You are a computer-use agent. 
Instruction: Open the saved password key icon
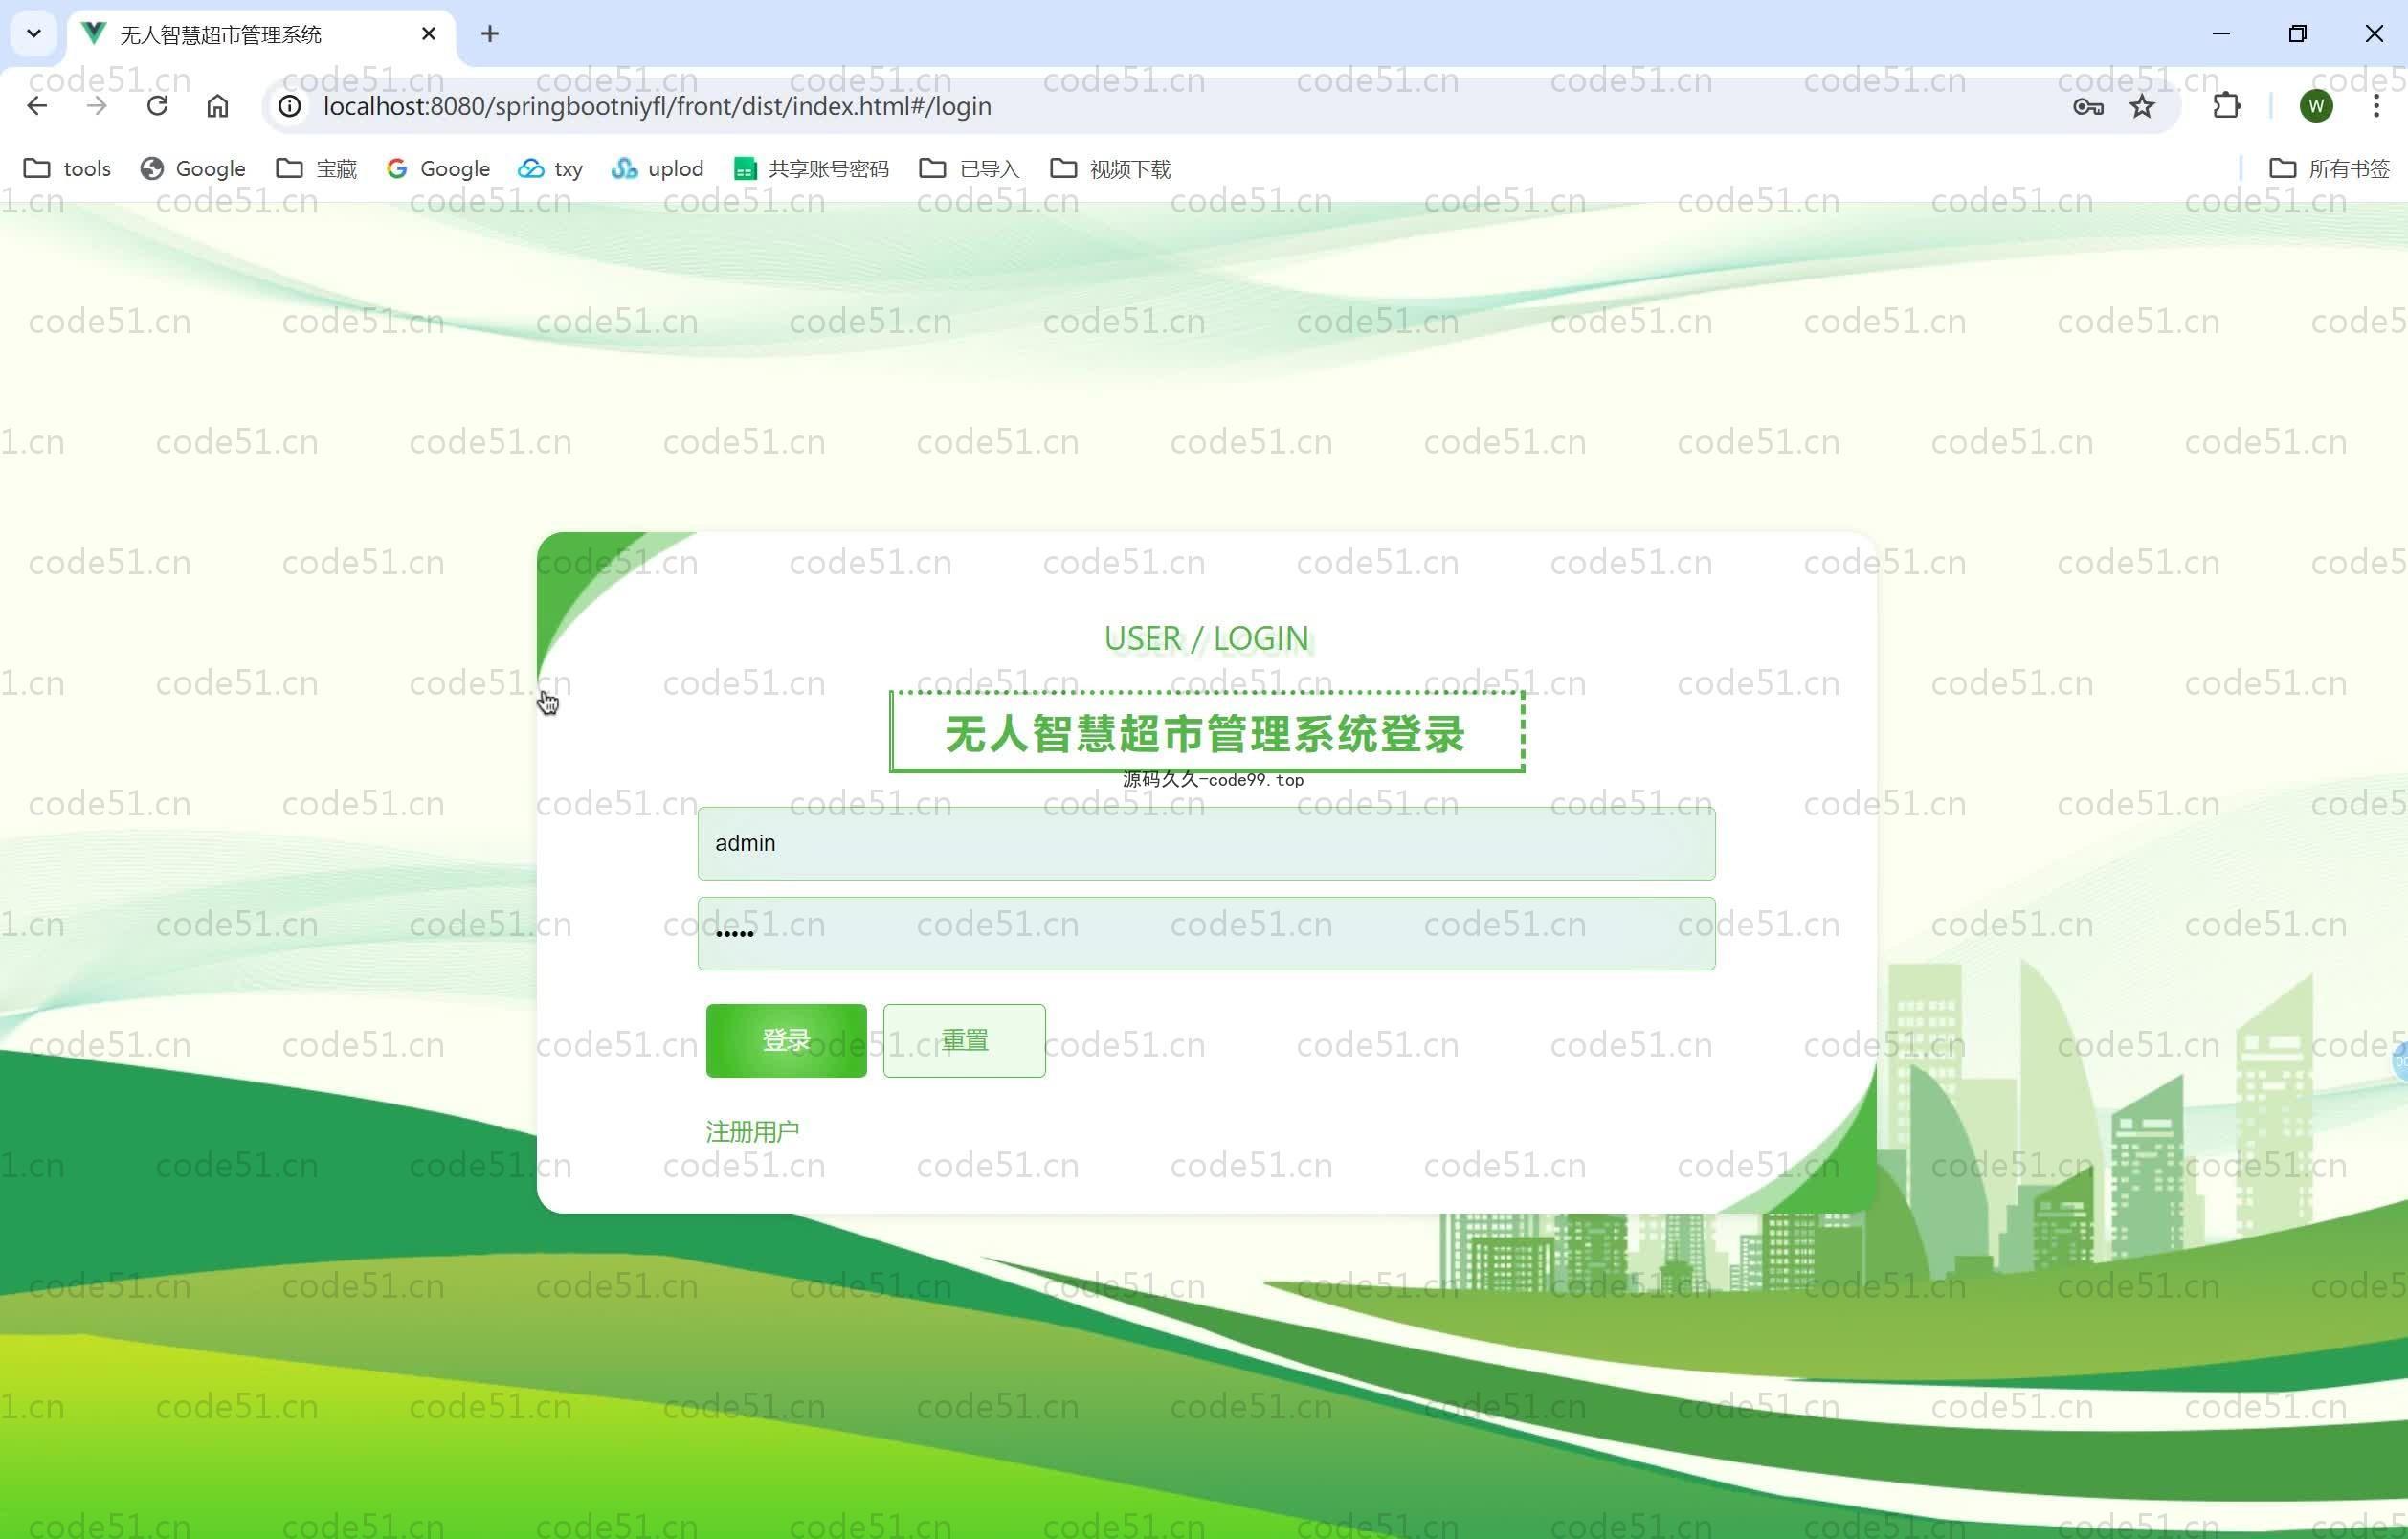[2088, 106]
